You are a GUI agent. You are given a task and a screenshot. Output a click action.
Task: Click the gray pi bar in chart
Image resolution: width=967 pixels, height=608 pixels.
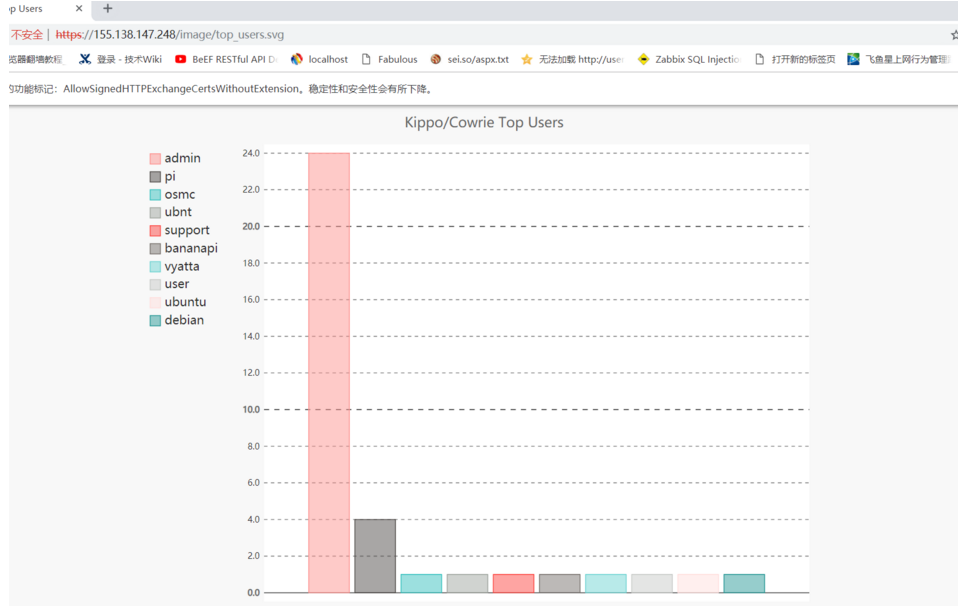tap(375, 556)
